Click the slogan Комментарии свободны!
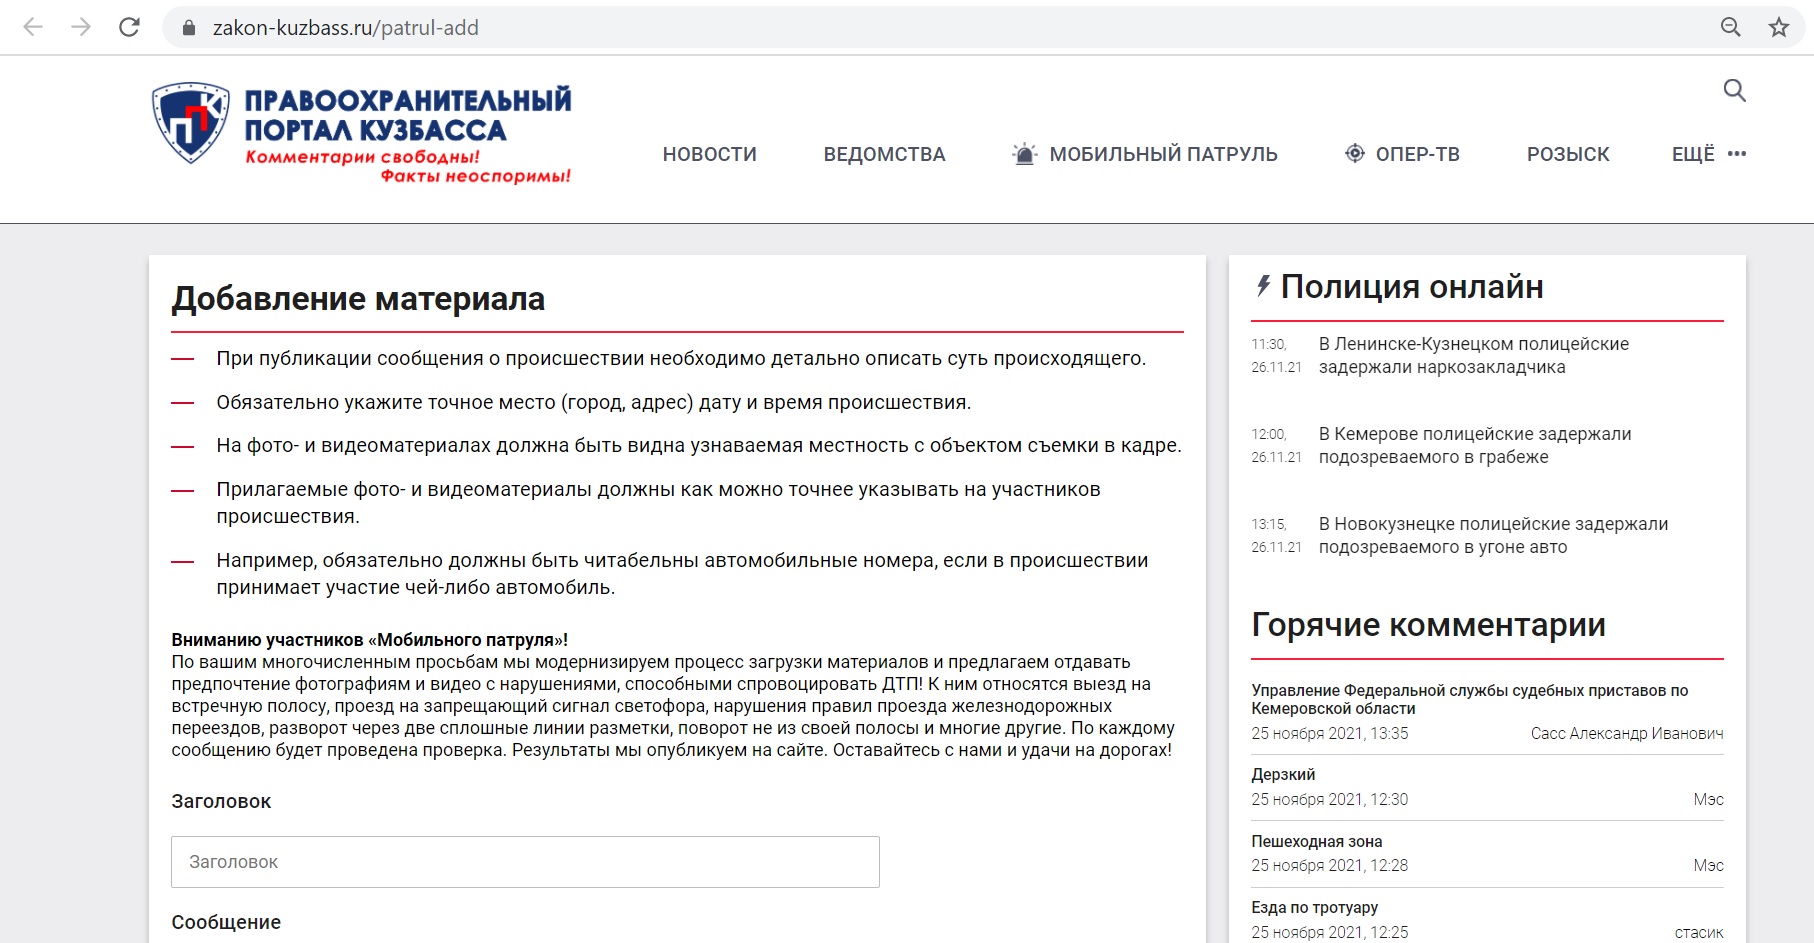The width and height of the screenshot is (1814, 943). [362, 157]
